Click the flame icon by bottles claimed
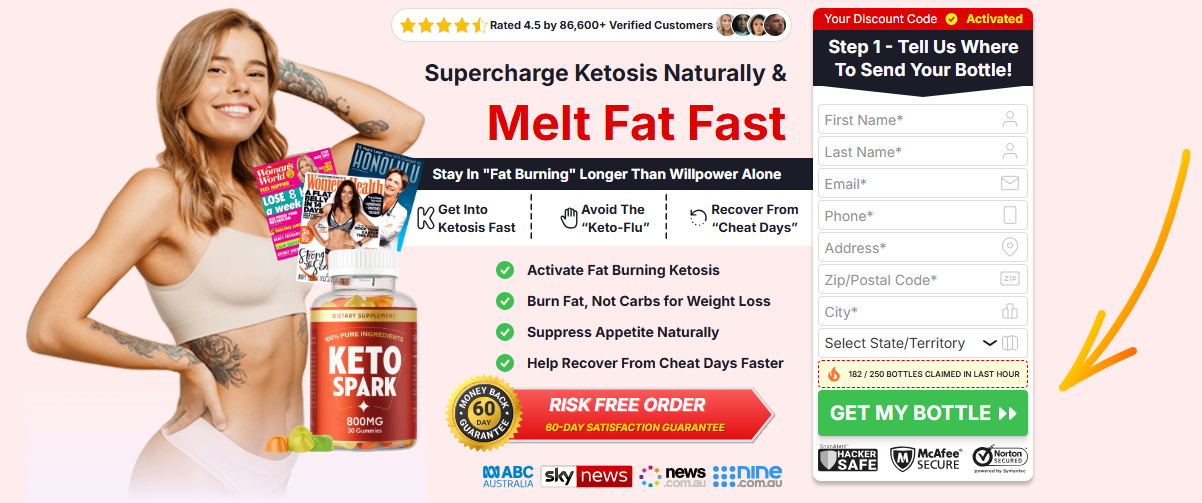 coord(834,374)
